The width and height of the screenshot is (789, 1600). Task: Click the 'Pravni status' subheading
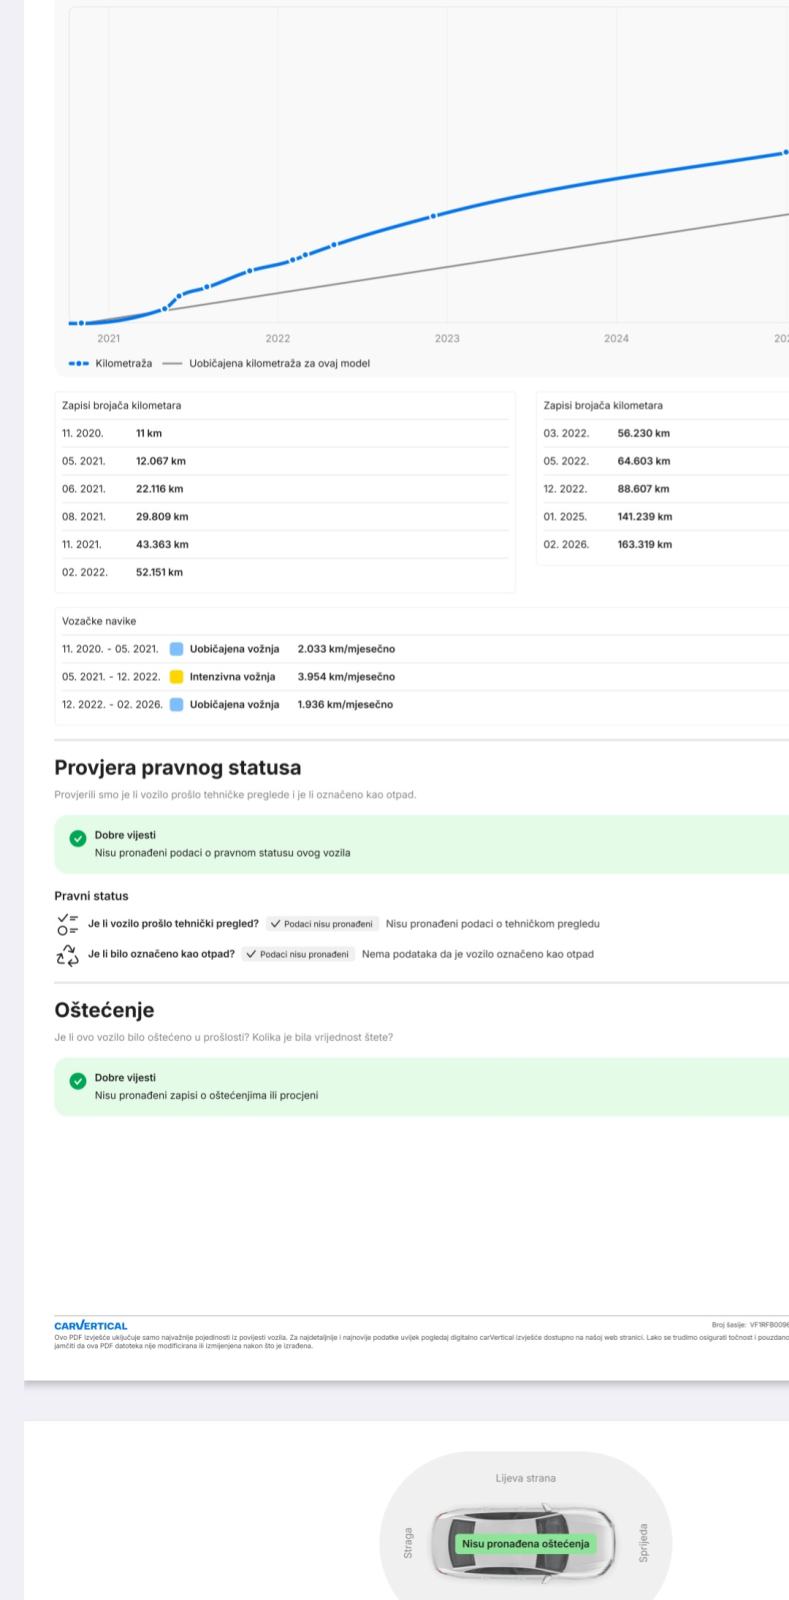91,896
